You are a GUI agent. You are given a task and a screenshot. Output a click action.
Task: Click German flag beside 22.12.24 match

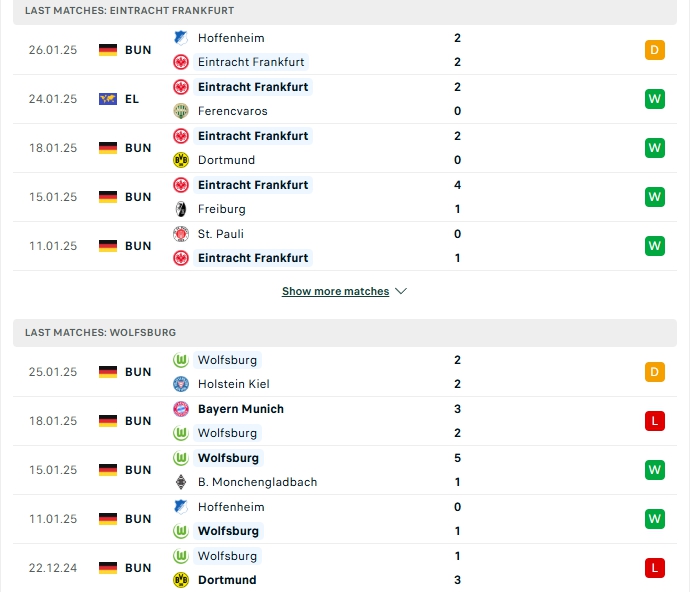pyautogui.click(x=108, y=568)
